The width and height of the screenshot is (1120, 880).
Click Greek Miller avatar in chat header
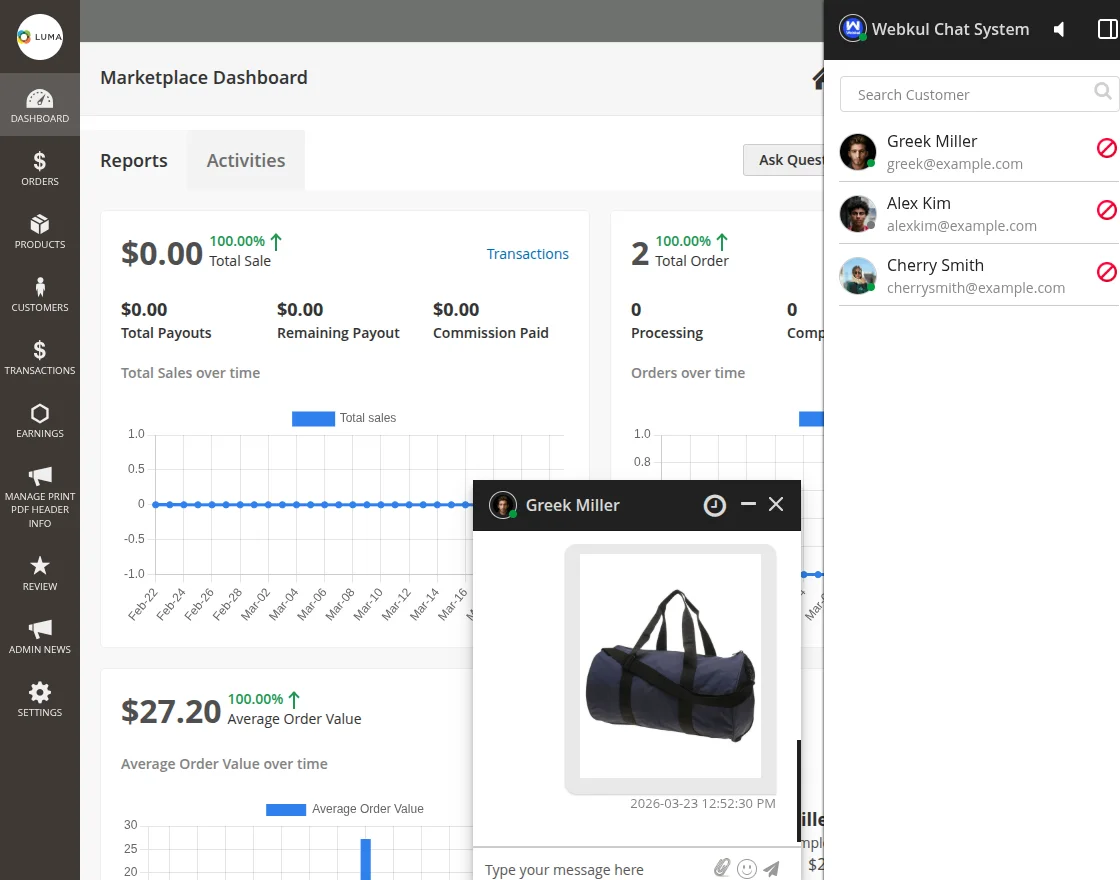(503, 505)
